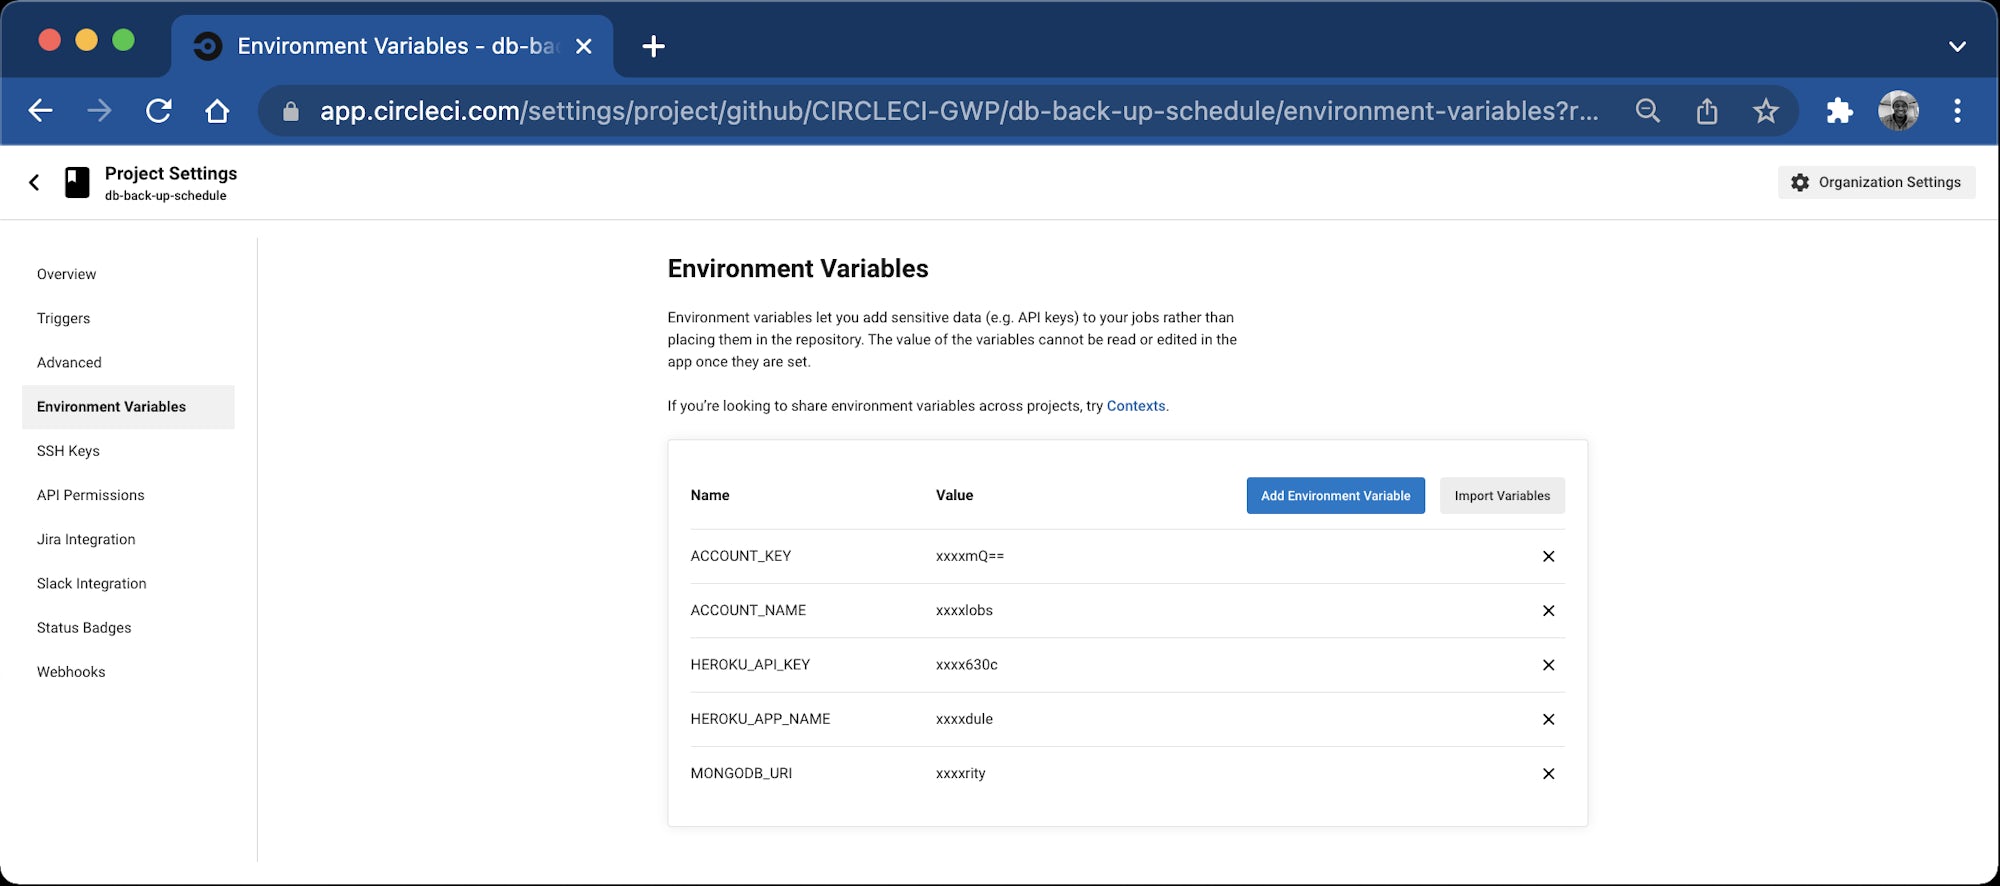Close the Environment Variables browser tab

584,46
